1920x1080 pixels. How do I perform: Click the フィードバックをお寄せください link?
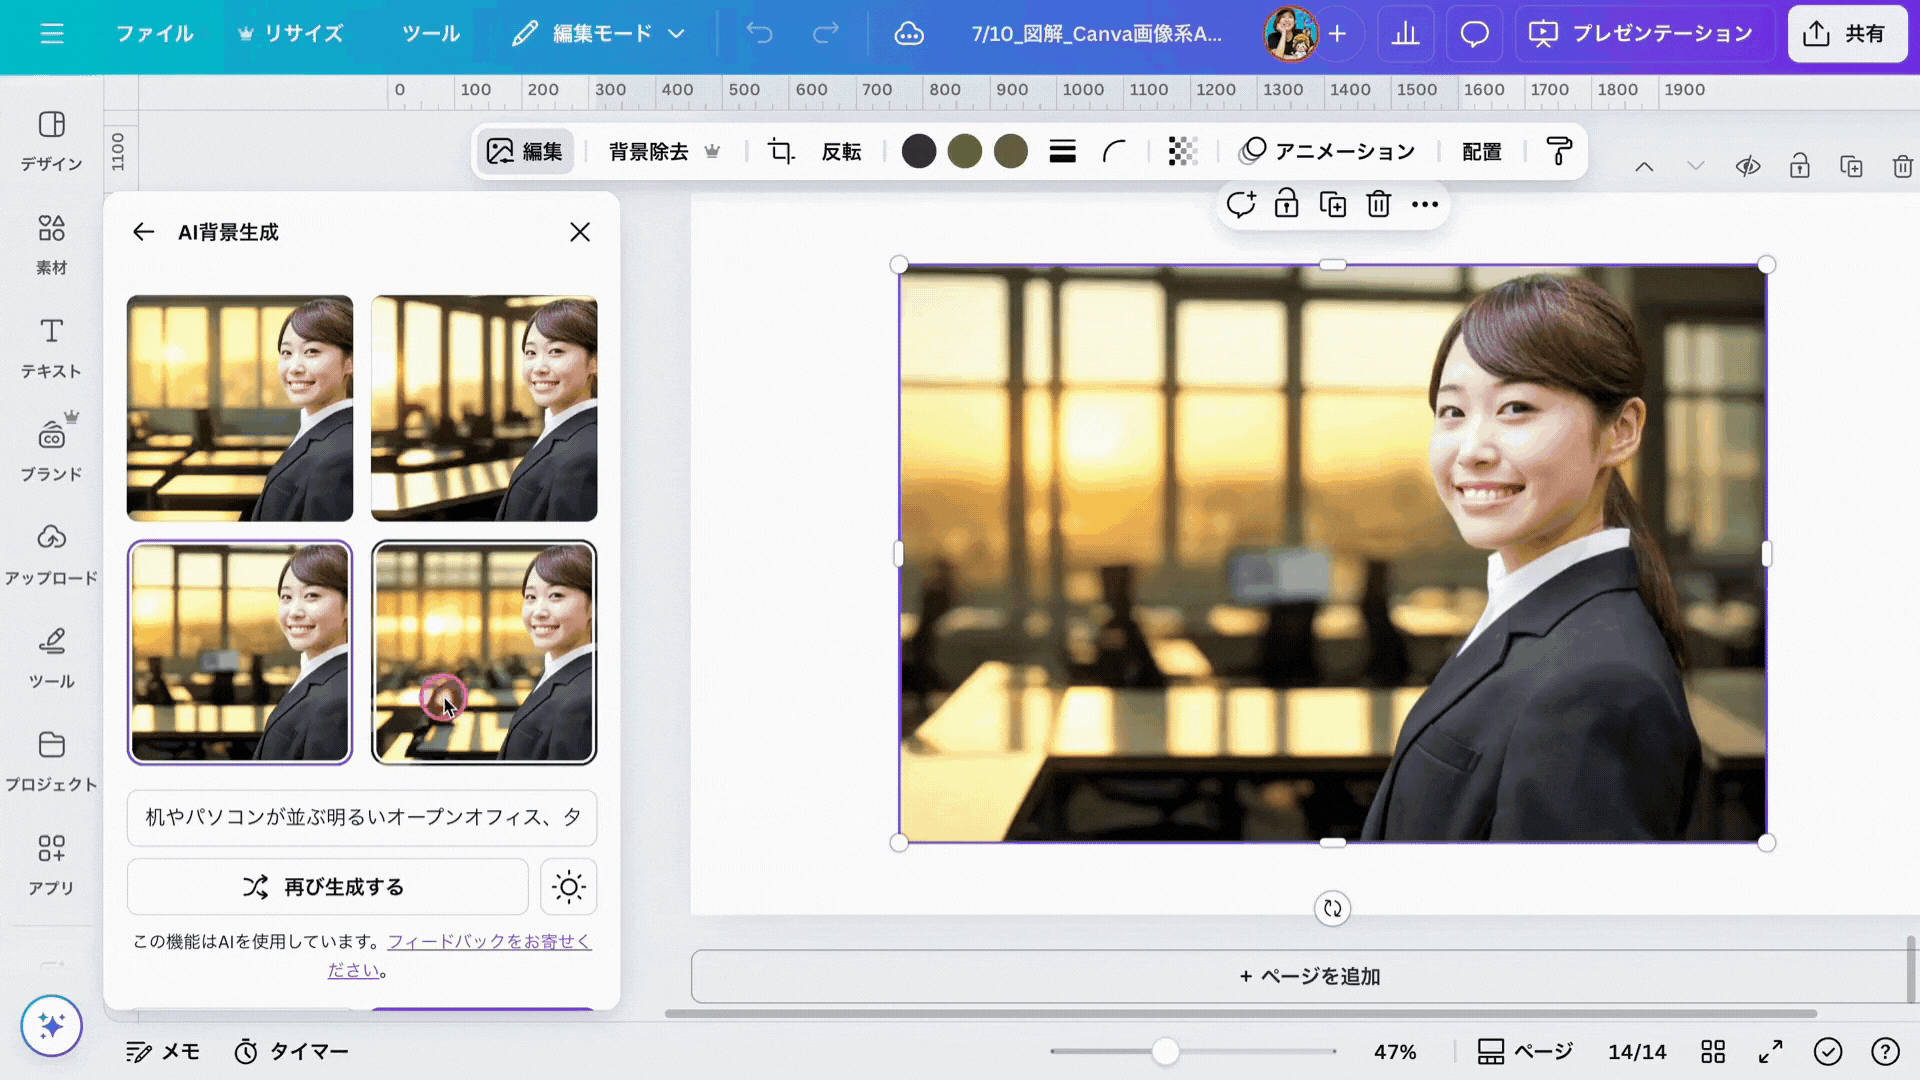click(x=488, y=942)
